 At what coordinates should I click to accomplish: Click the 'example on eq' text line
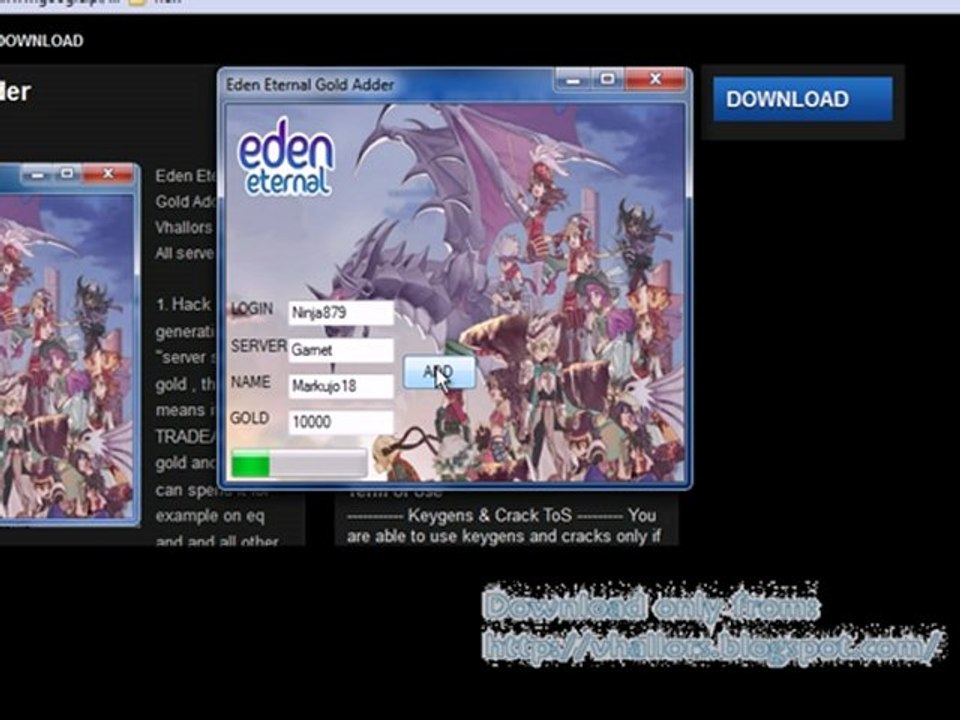point(210,516)
